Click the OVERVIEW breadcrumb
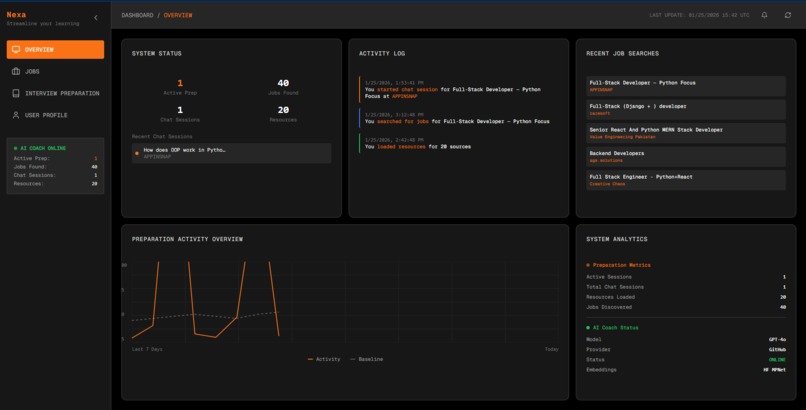The height and width of the screenshot is (410, 806). coord(178,15)
